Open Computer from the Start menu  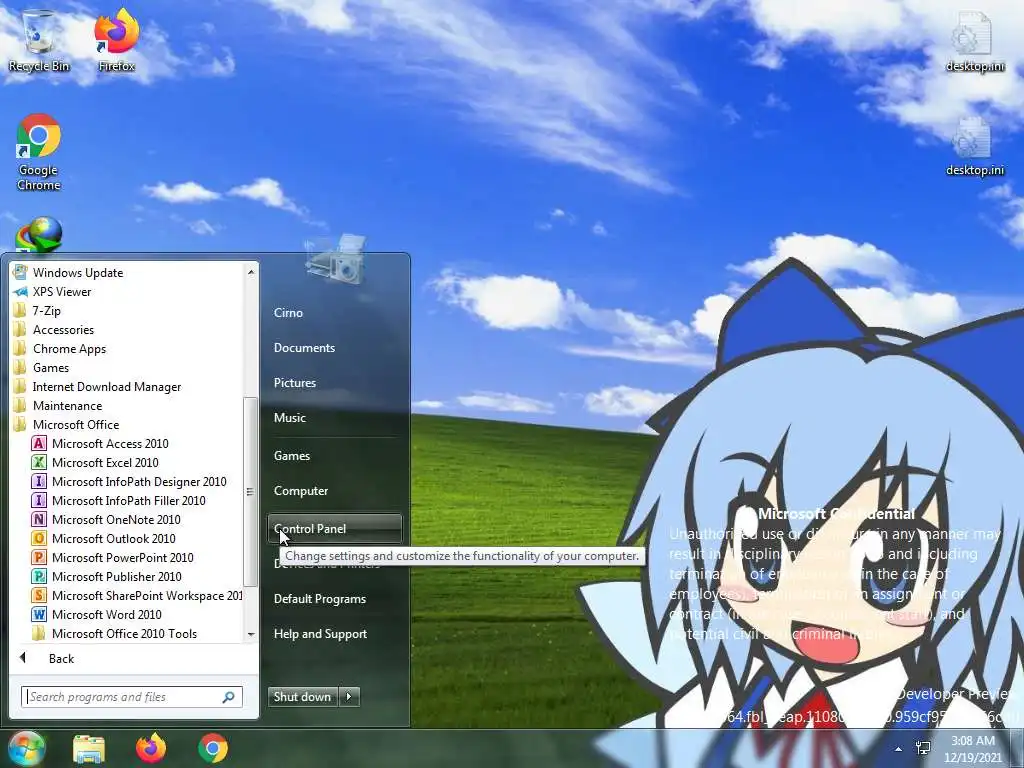pyautogui.click(x=301, y=491)
